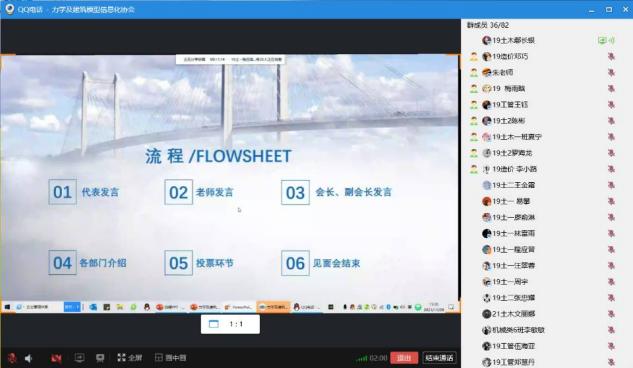This screenshot has height=368, width=633.
Task: Click the QQ logo in title bar
Action: [x=10, y=9]
